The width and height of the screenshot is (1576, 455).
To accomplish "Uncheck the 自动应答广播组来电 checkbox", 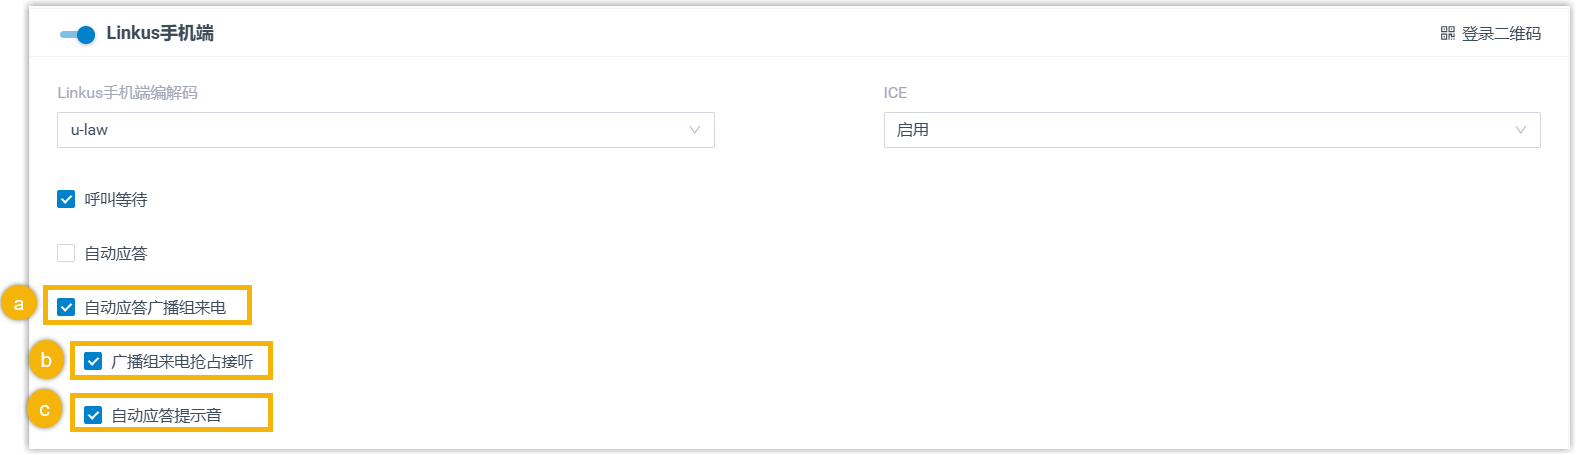I will pos(66,307).
